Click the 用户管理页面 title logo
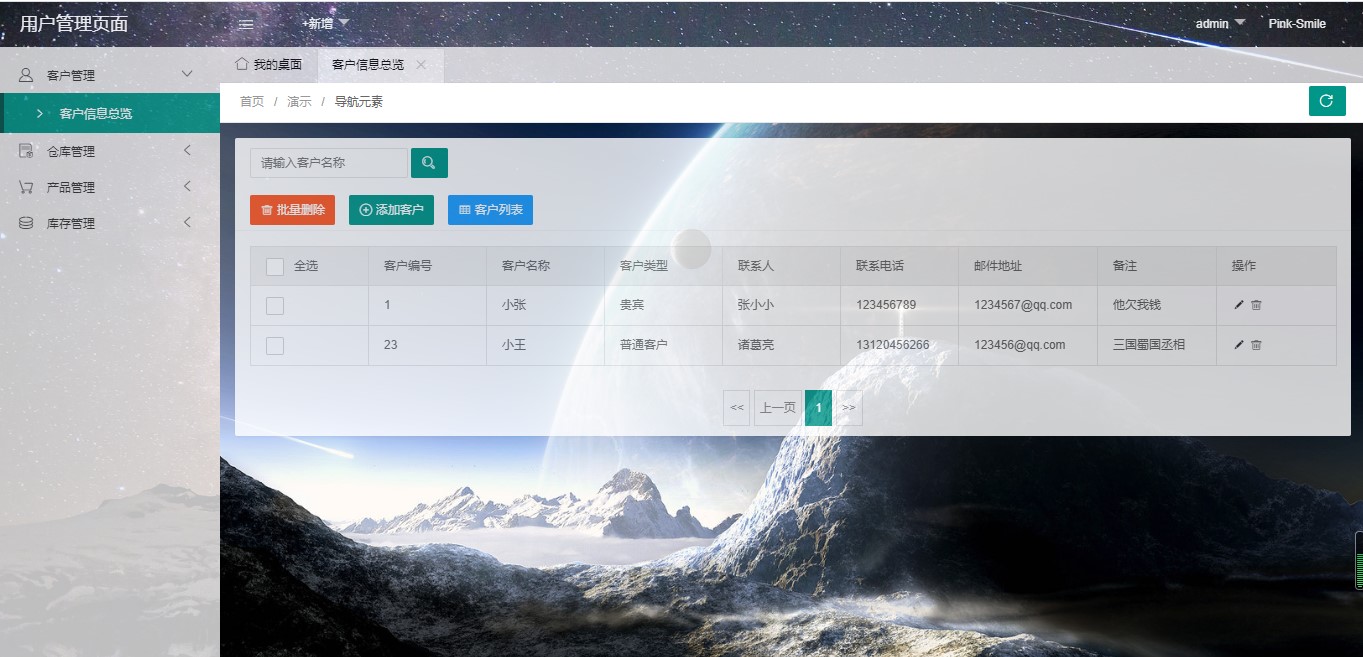This screenshot has width=1363, height=657. click(74, 24)
